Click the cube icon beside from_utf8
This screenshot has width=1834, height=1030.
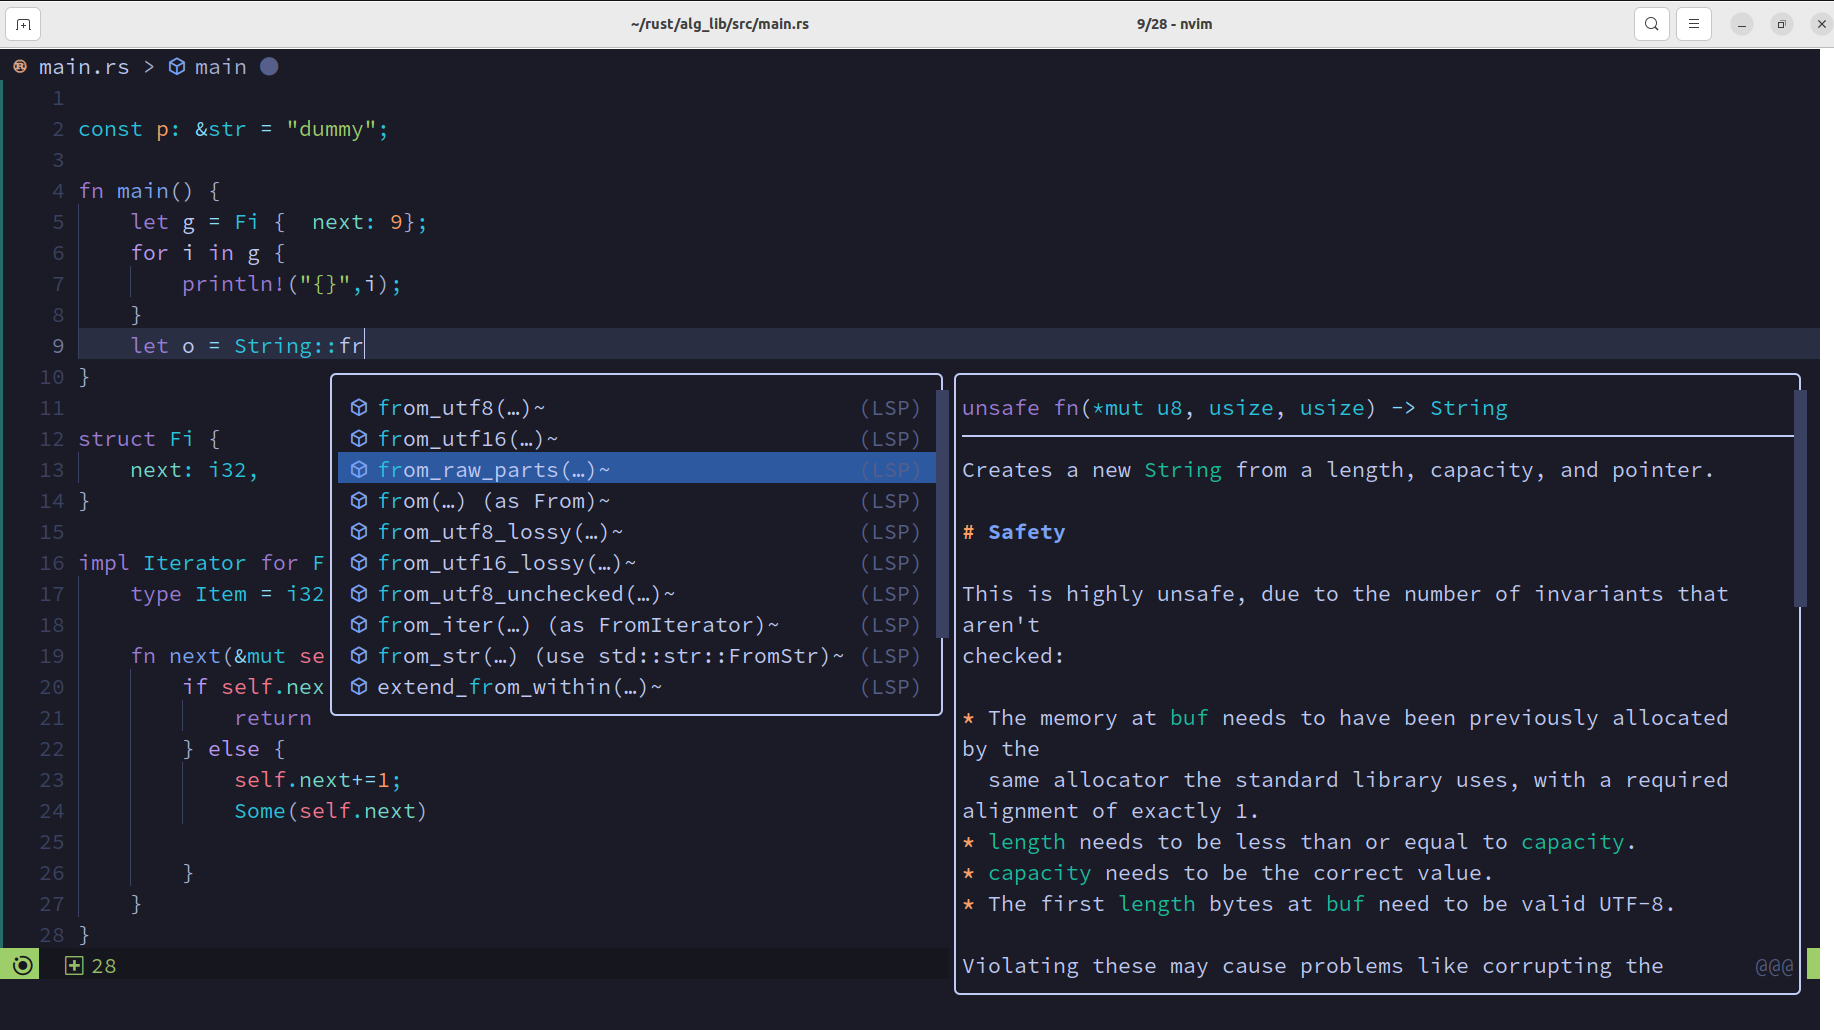tap(359, 407)
